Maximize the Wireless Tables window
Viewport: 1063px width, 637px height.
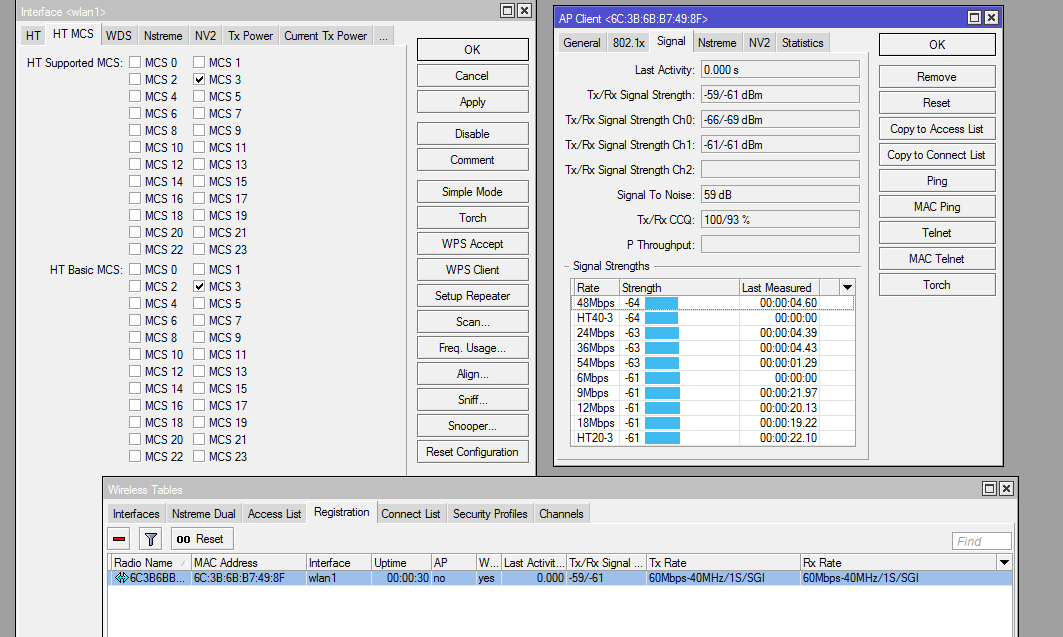click(989, 489)
